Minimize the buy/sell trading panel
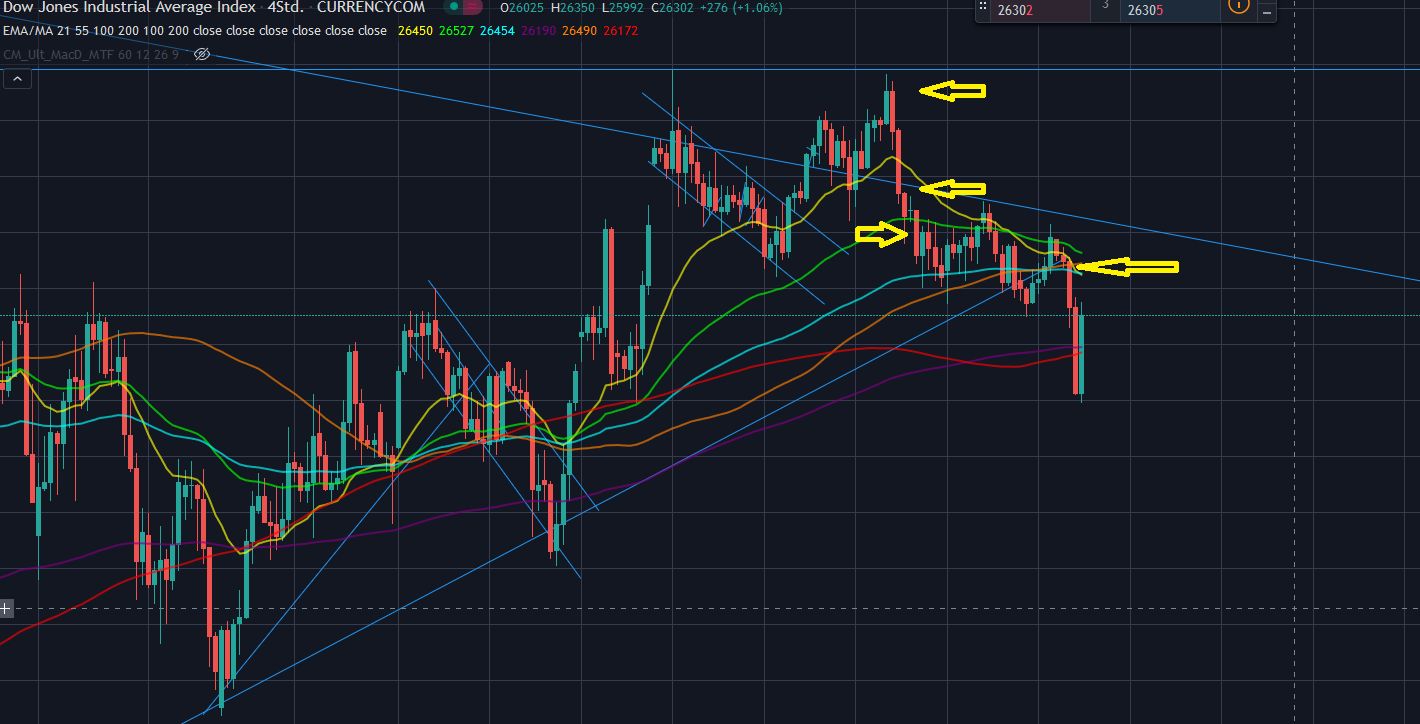Viewport: 1420px width, 724px height. (1267, 12)
